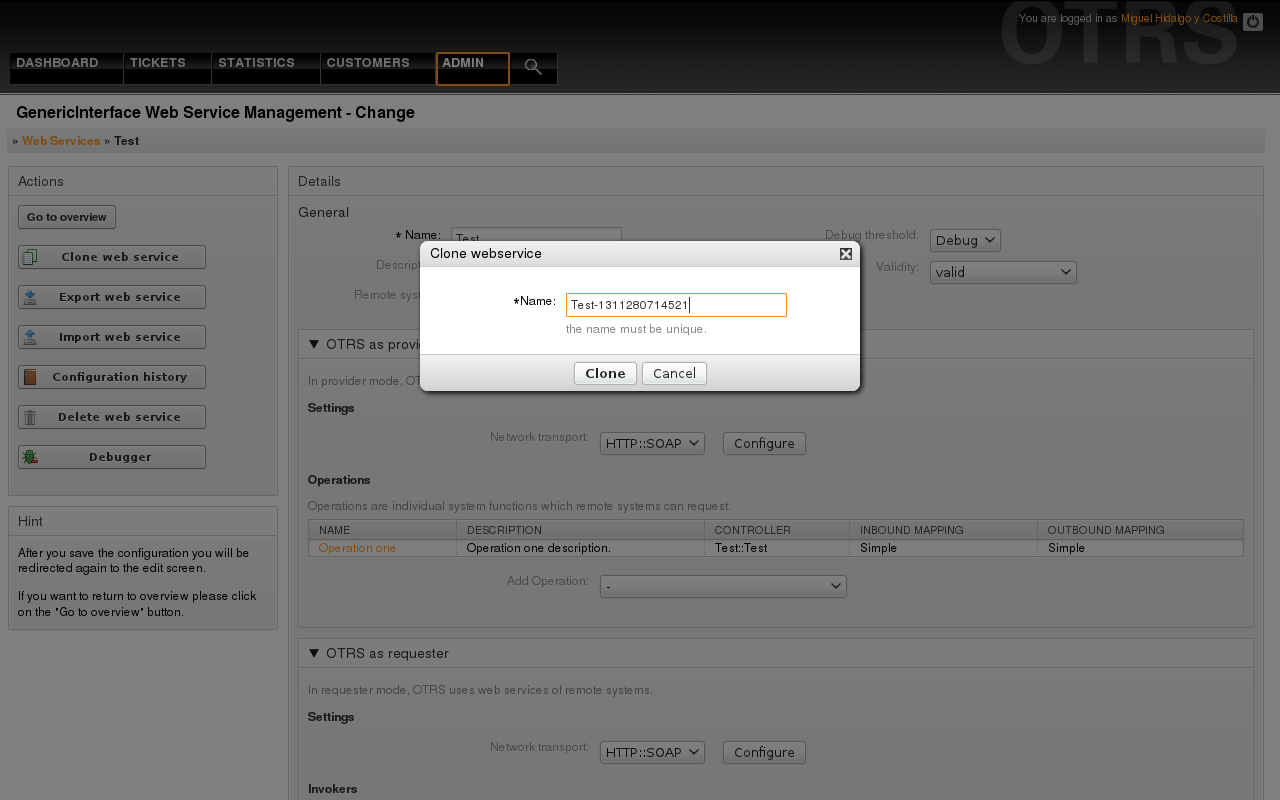1280x800 pixels.
Task: Open the Operation one link
Action: (x=357, y=548)
